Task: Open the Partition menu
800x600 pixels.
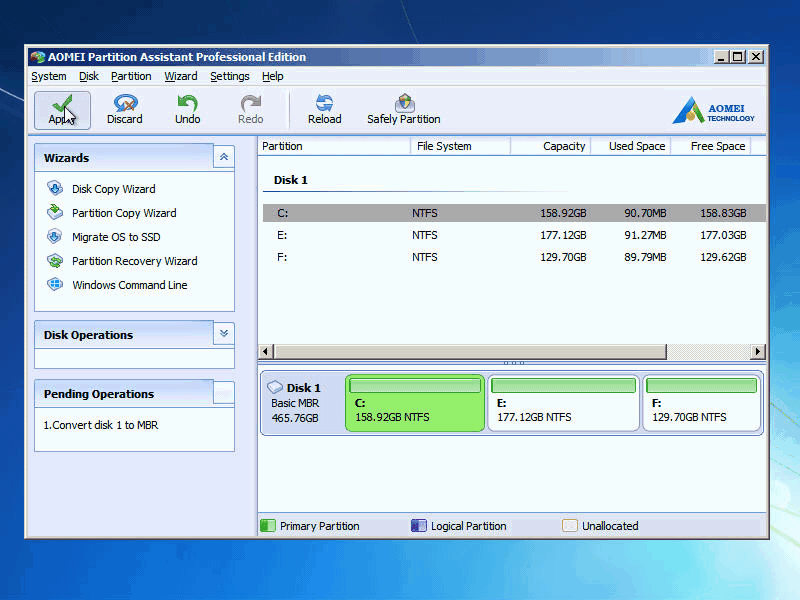Action: coord(131,76)
